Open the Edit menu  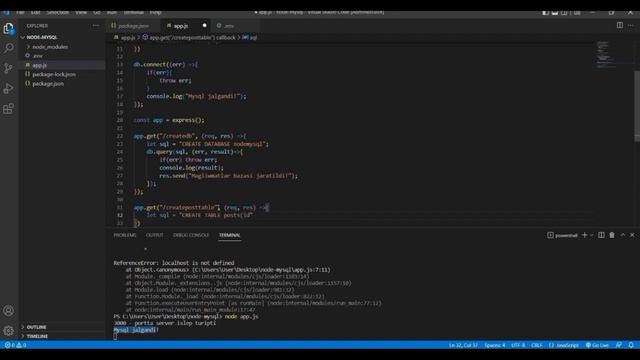click(x=36, y=12)
